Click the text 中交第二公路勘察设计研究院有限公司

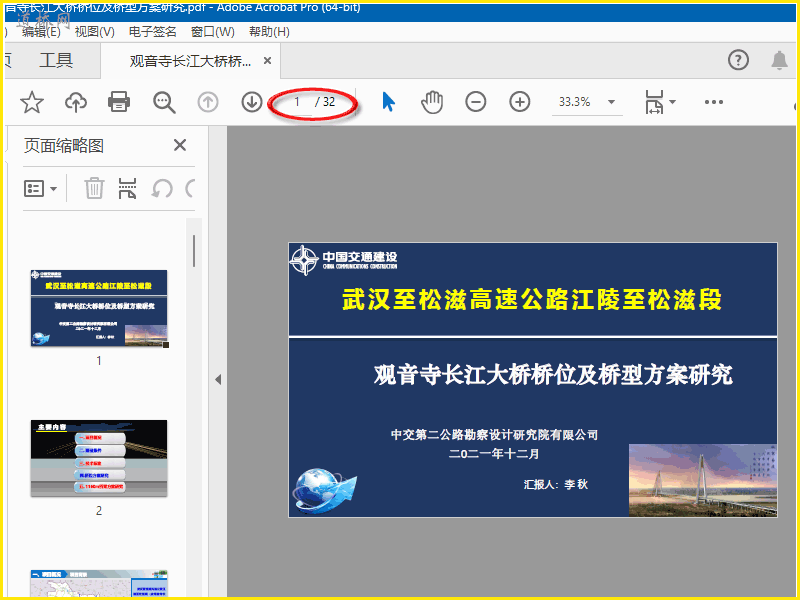pos(494,435)
